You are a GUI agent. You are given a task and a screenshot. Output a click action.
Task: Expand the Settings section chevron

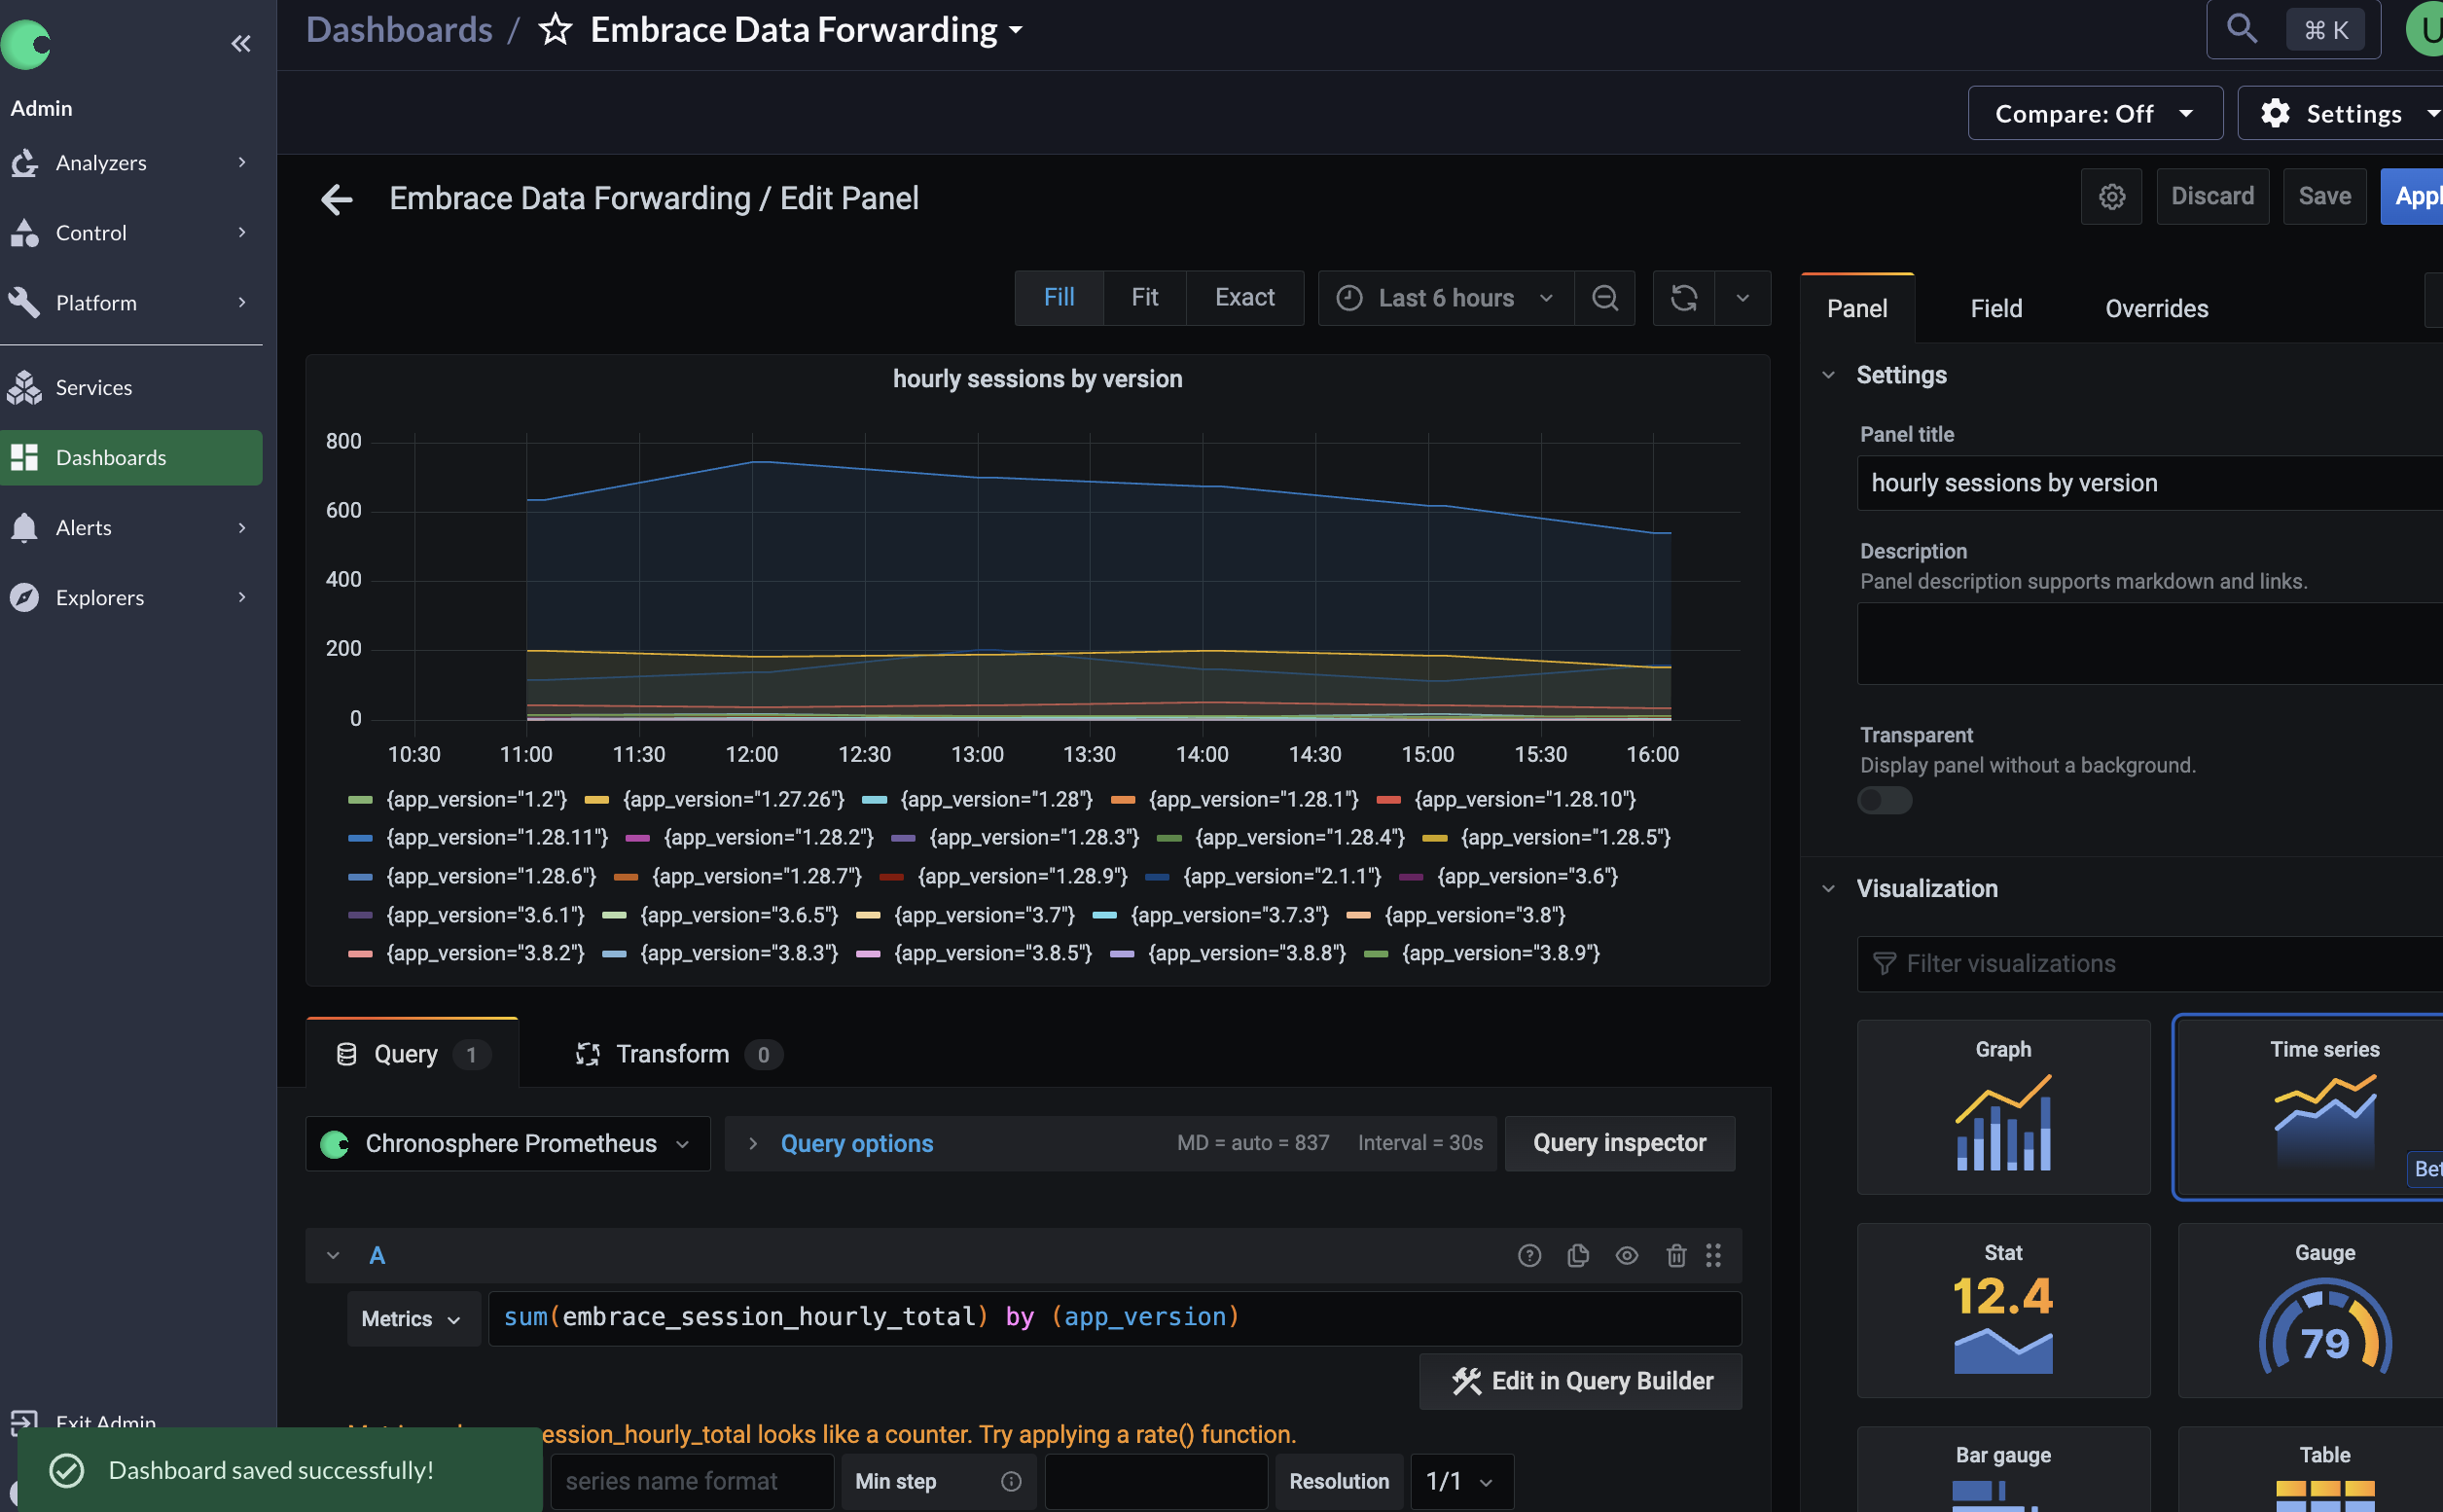click(x=1829, y=376)
